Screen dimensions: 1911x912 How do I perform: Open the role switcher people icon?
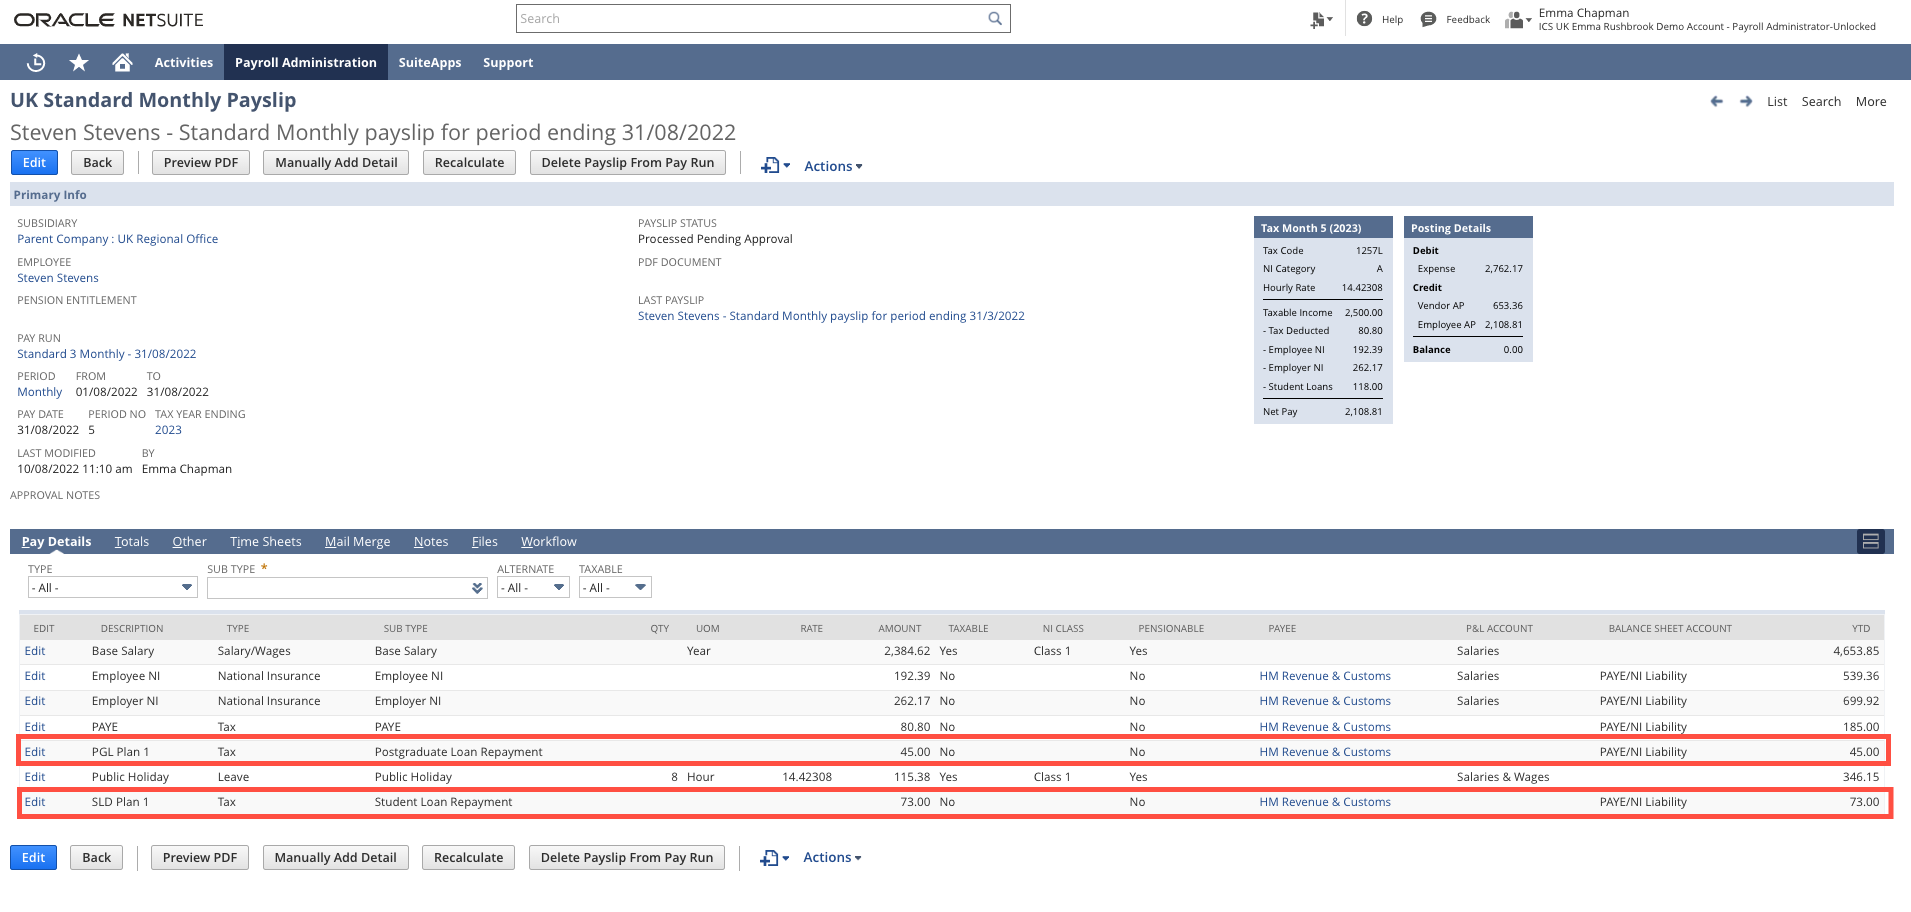(x=1514, y=18)
